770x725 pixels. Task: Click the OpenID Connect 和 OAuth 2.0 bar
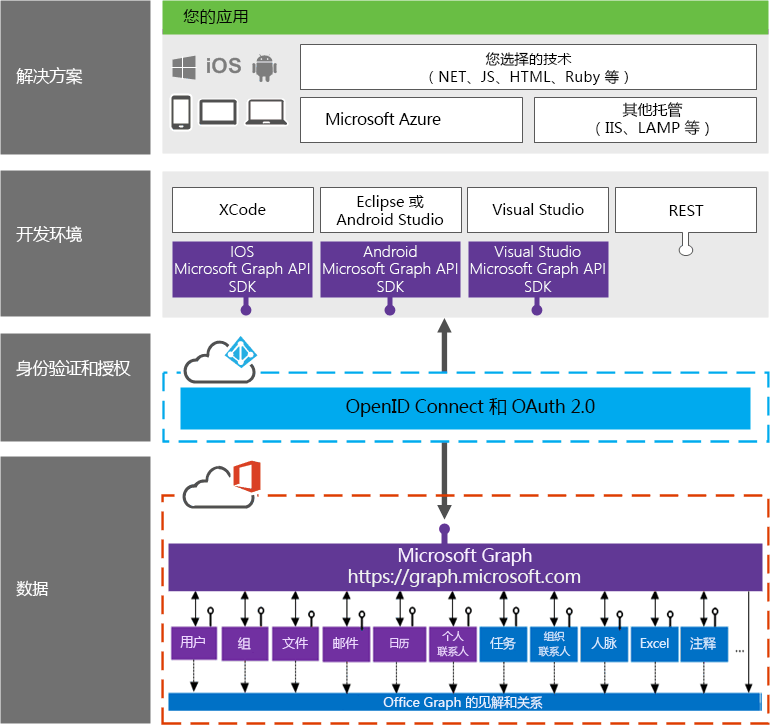(x=465, y=407)
